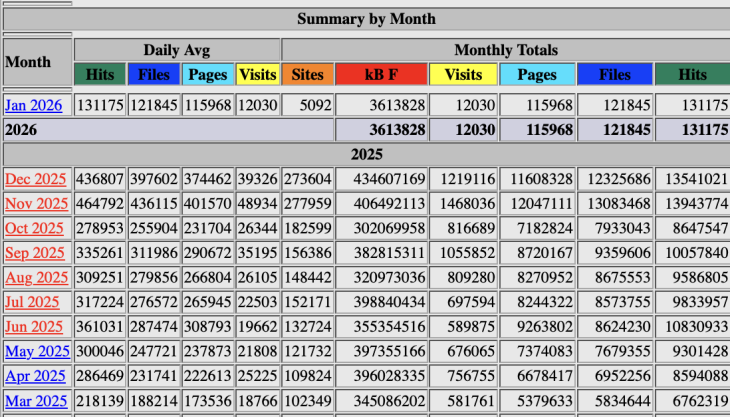Click the red kB F column header

pyautogui.click(x=380, y=74)
